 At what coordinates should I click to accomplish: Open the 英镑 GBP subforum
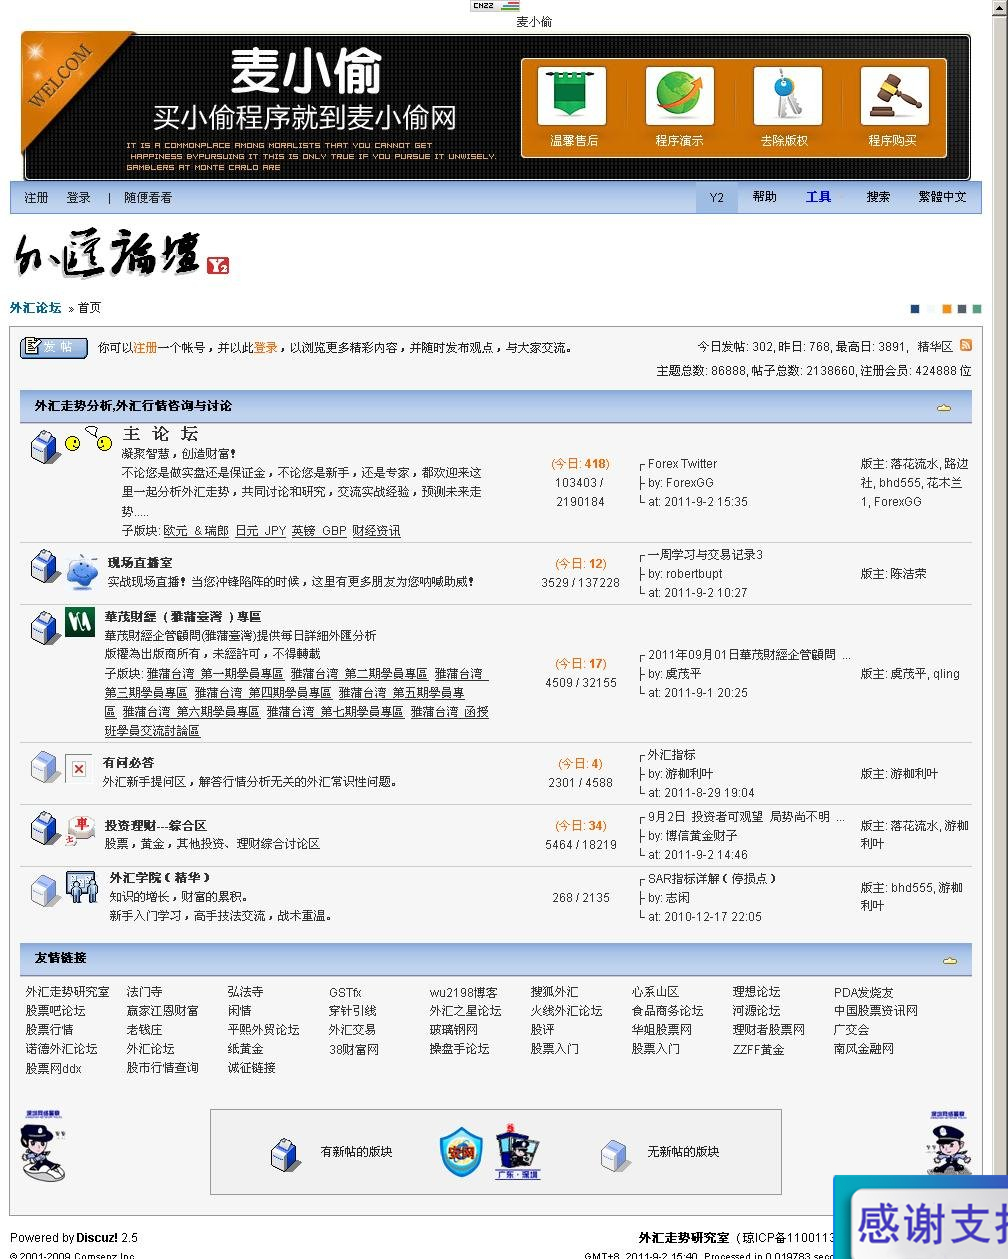(319, 531)
